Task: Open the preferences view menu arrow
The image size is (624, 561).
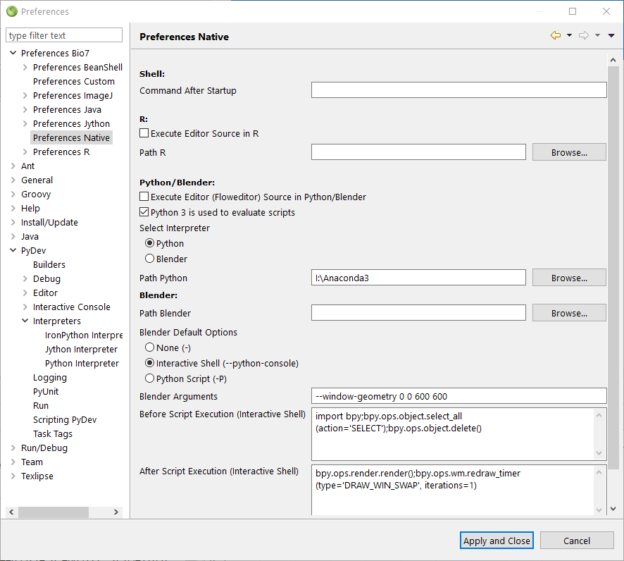Action: (x=611, y=36)
